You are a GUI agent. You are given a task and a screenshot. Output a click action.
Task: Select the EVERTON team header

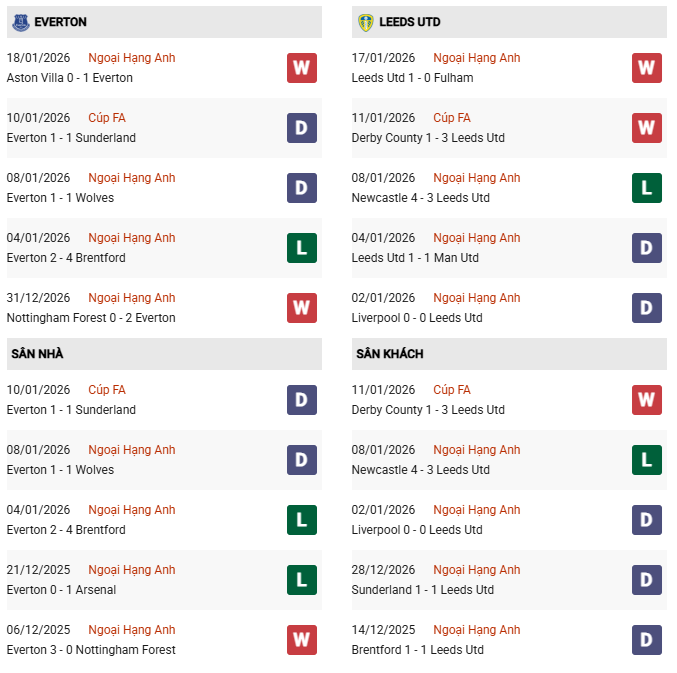[60, 22]
